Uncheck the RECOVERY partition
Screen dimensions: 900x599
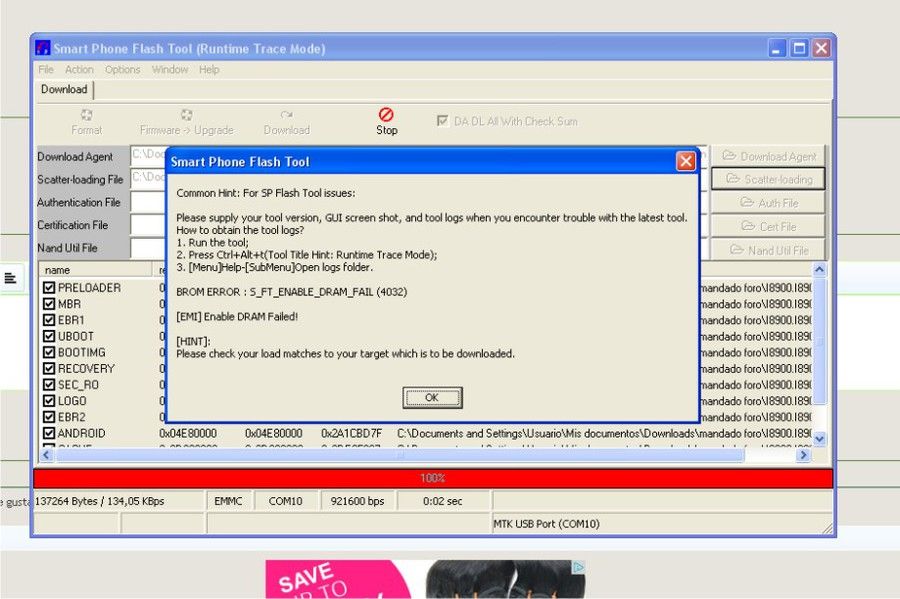pyautogui.click(x=49, y=368)
